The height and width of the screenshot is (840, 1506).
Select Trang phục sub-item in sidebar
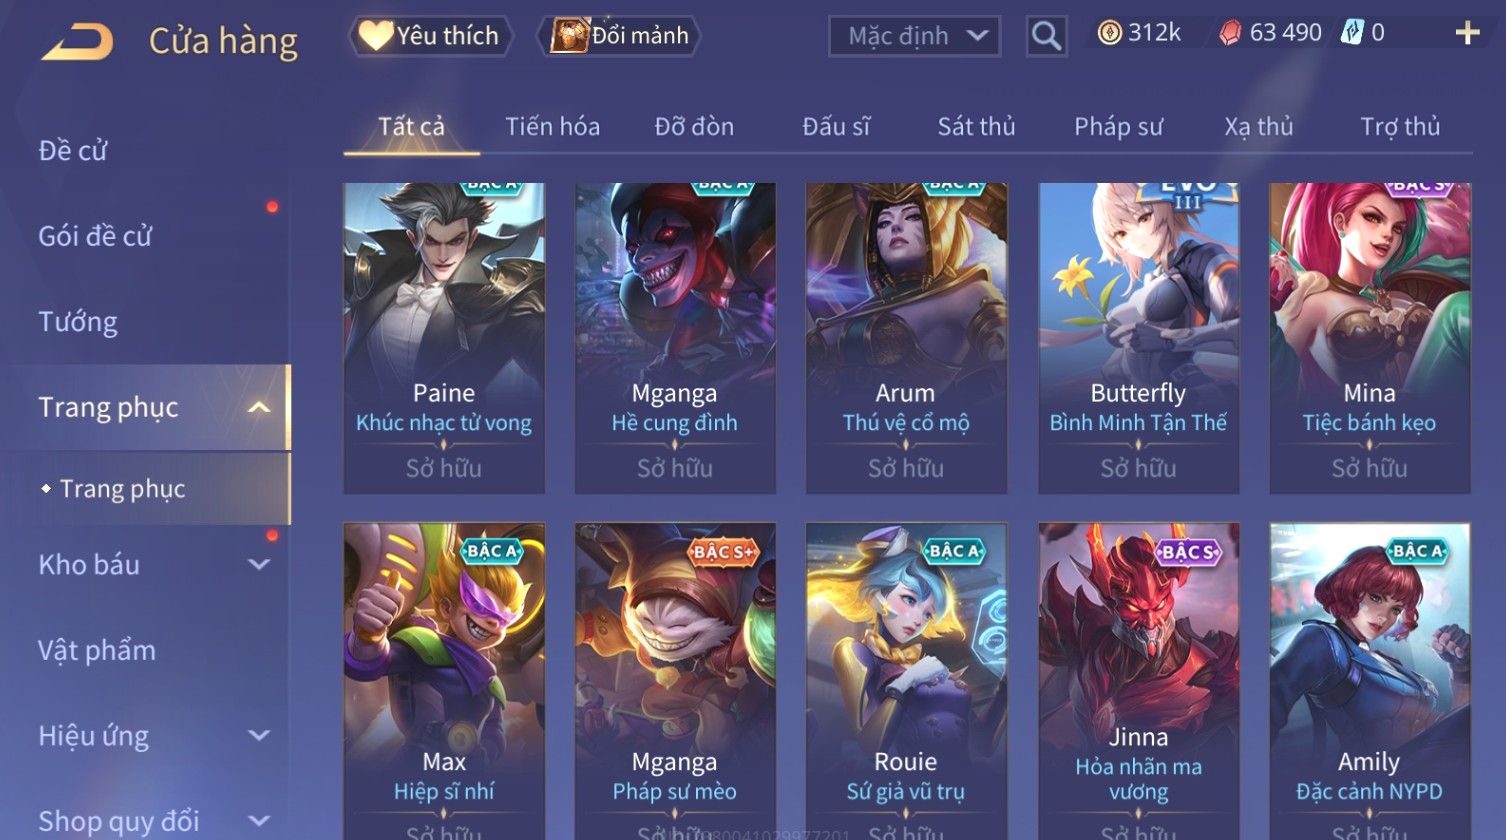pos(122,489)
